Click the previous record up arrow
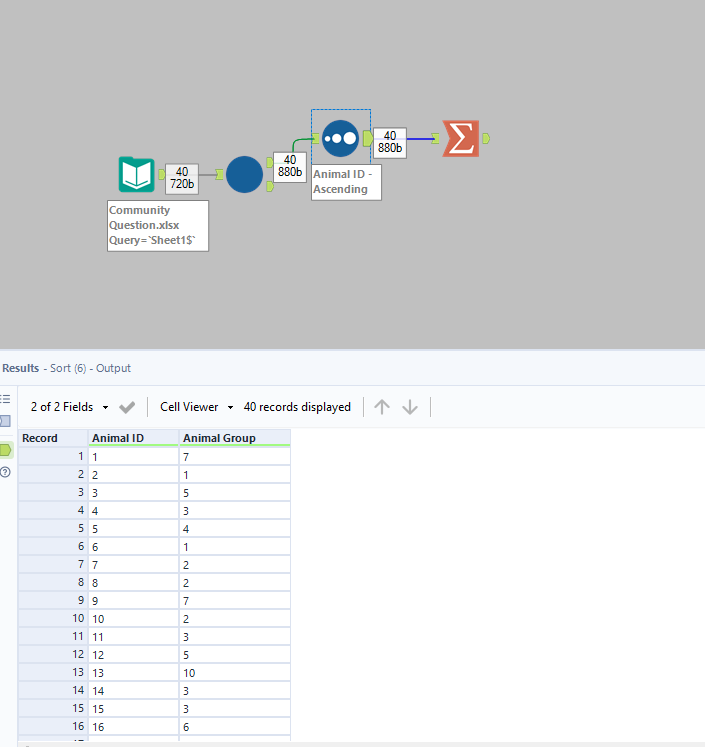Viewport: 705px width, 747px height. [x=382, y=407]
